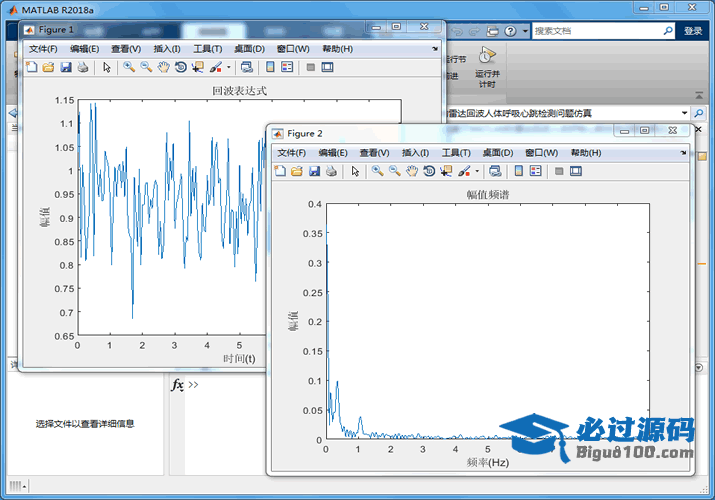
Task: Open 插入(I) menu in Figure 1
Action: [167, 49]
